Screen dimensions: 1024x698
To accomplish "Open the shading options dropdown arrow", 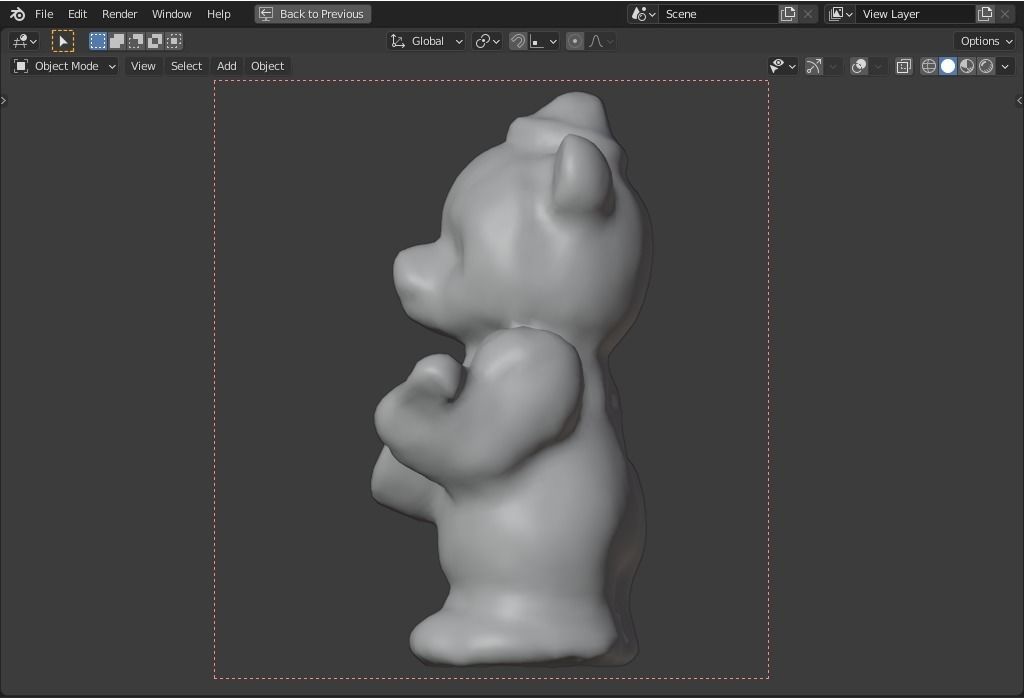I will [x=1005, y=66].
